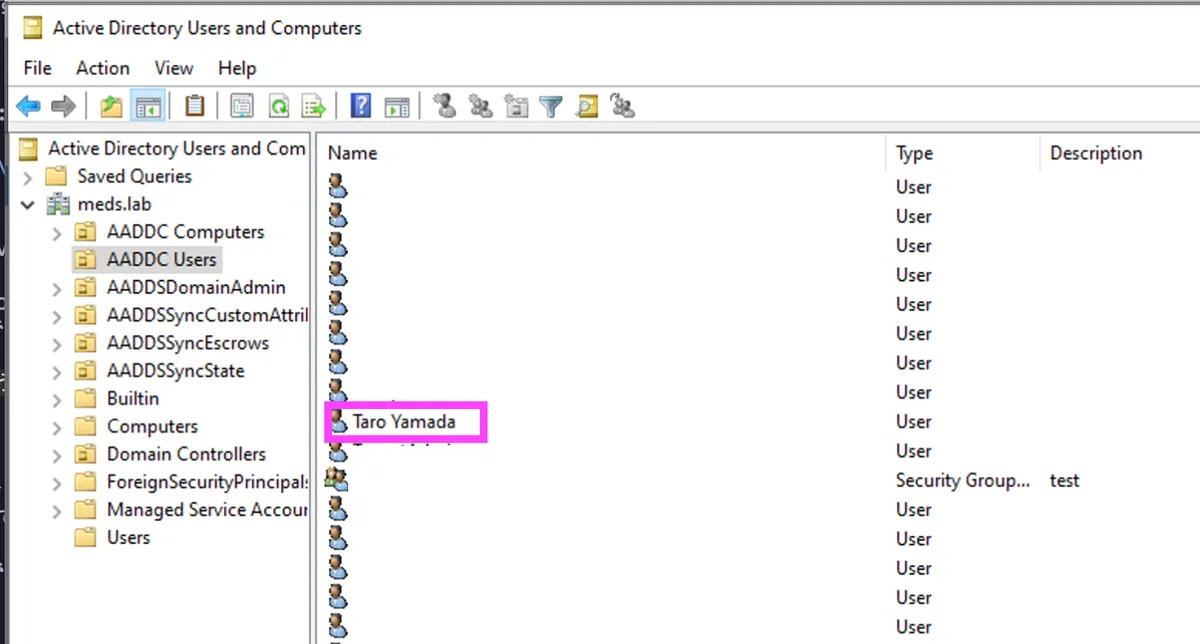Expand the Saved Queries node
This screenshot has height=644, width=1200.
[27, 177]
